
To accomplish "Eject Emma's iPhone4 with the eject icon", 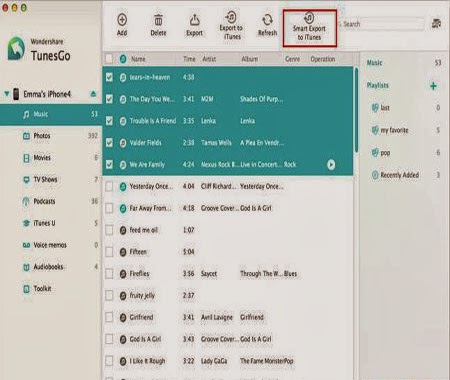I will [93, 94].
